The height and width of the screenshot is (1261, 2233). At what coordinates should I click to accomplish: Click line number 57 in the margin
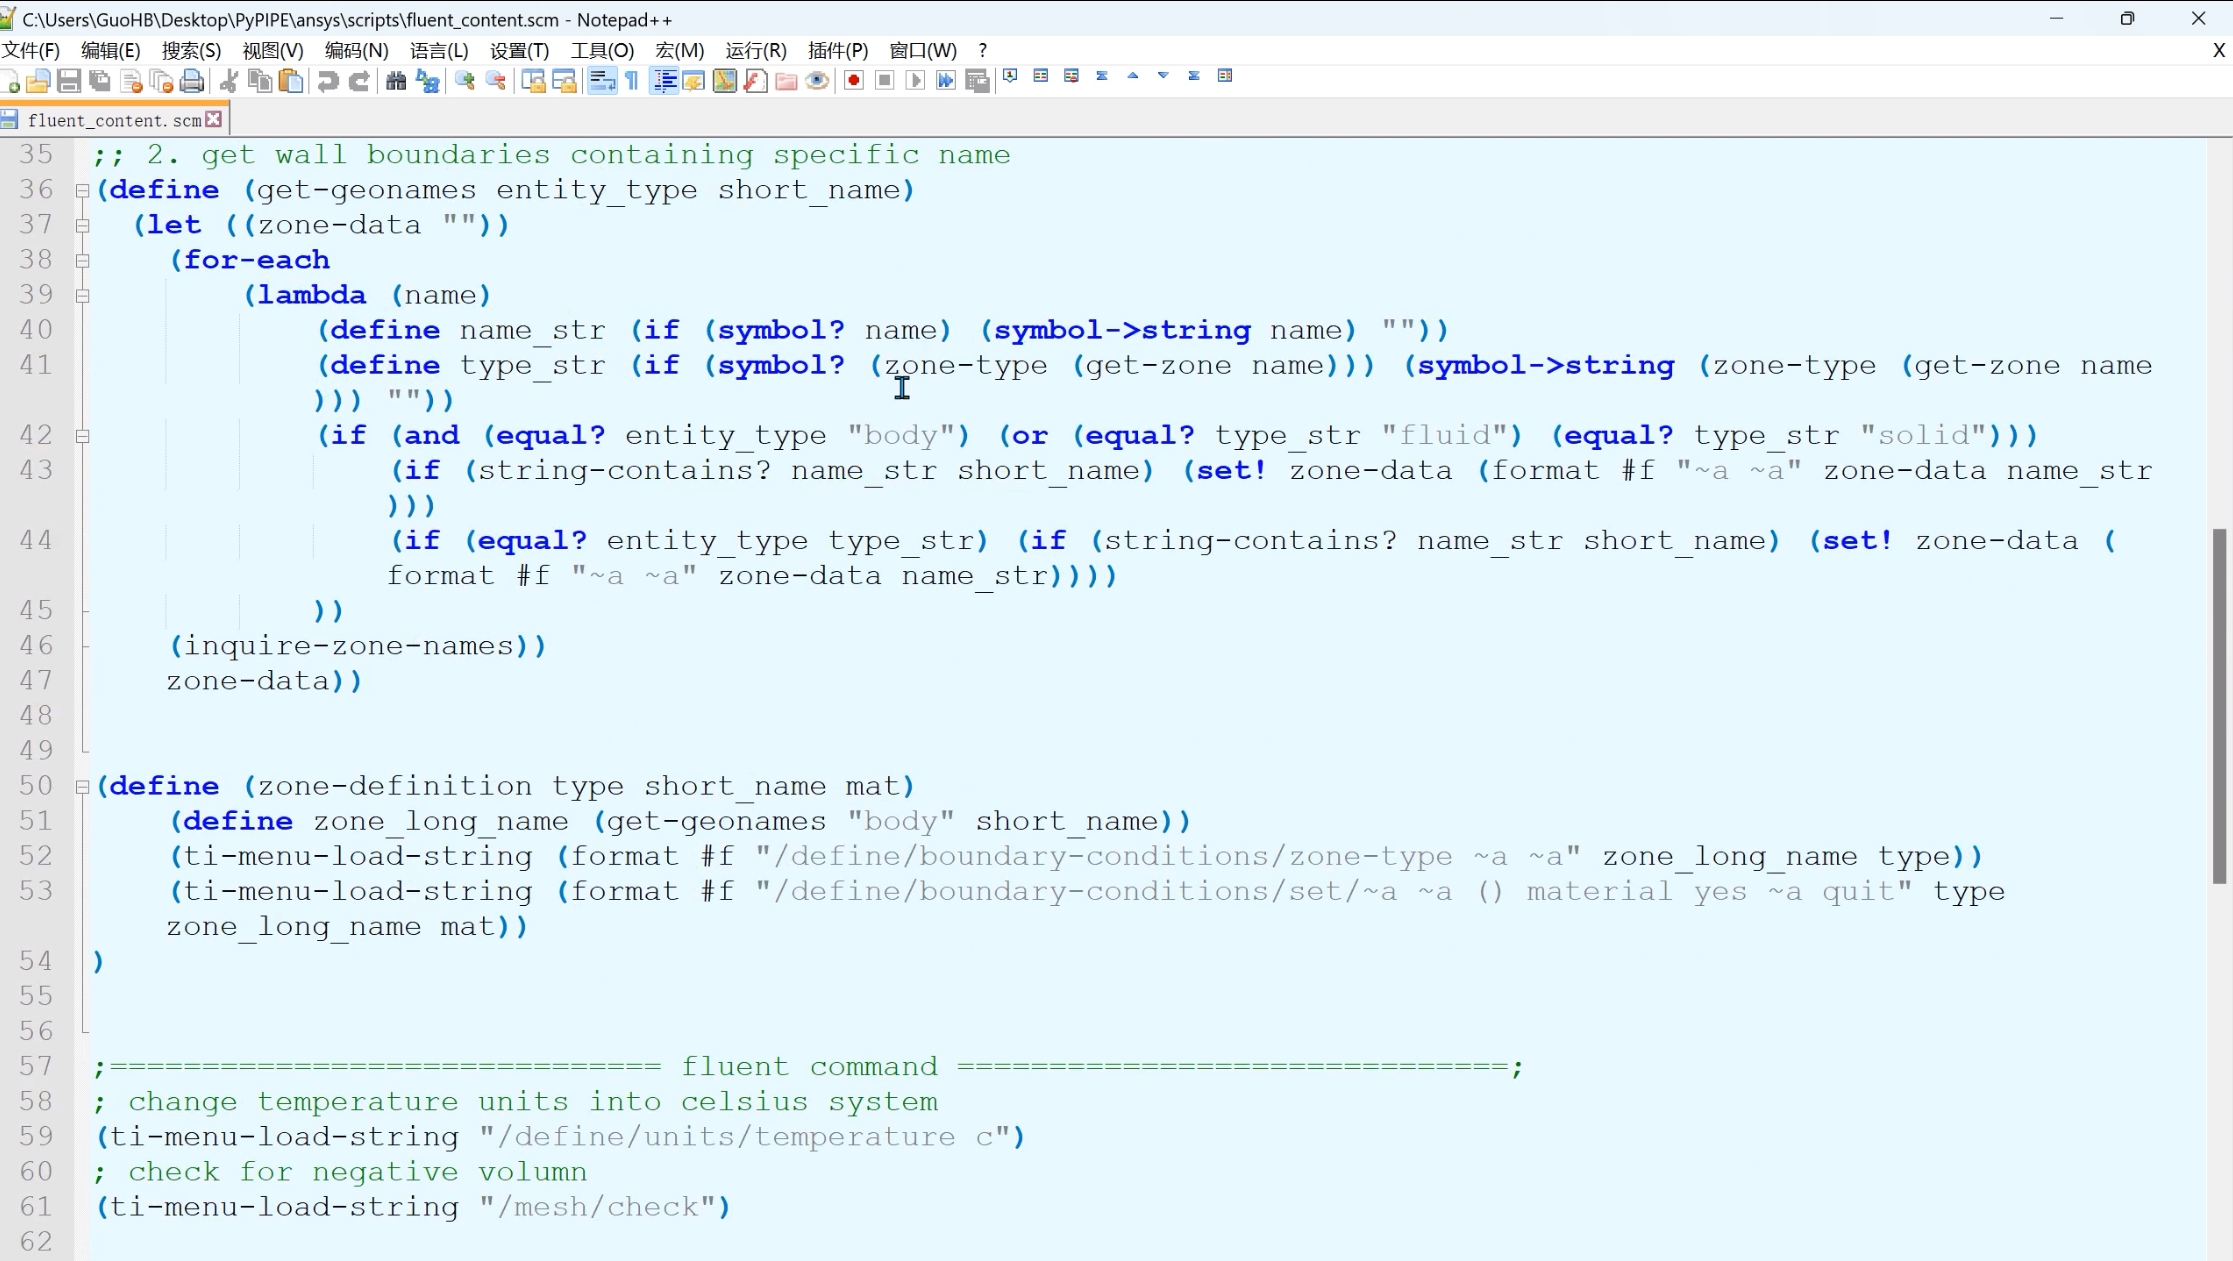[x=36, y=1066]
